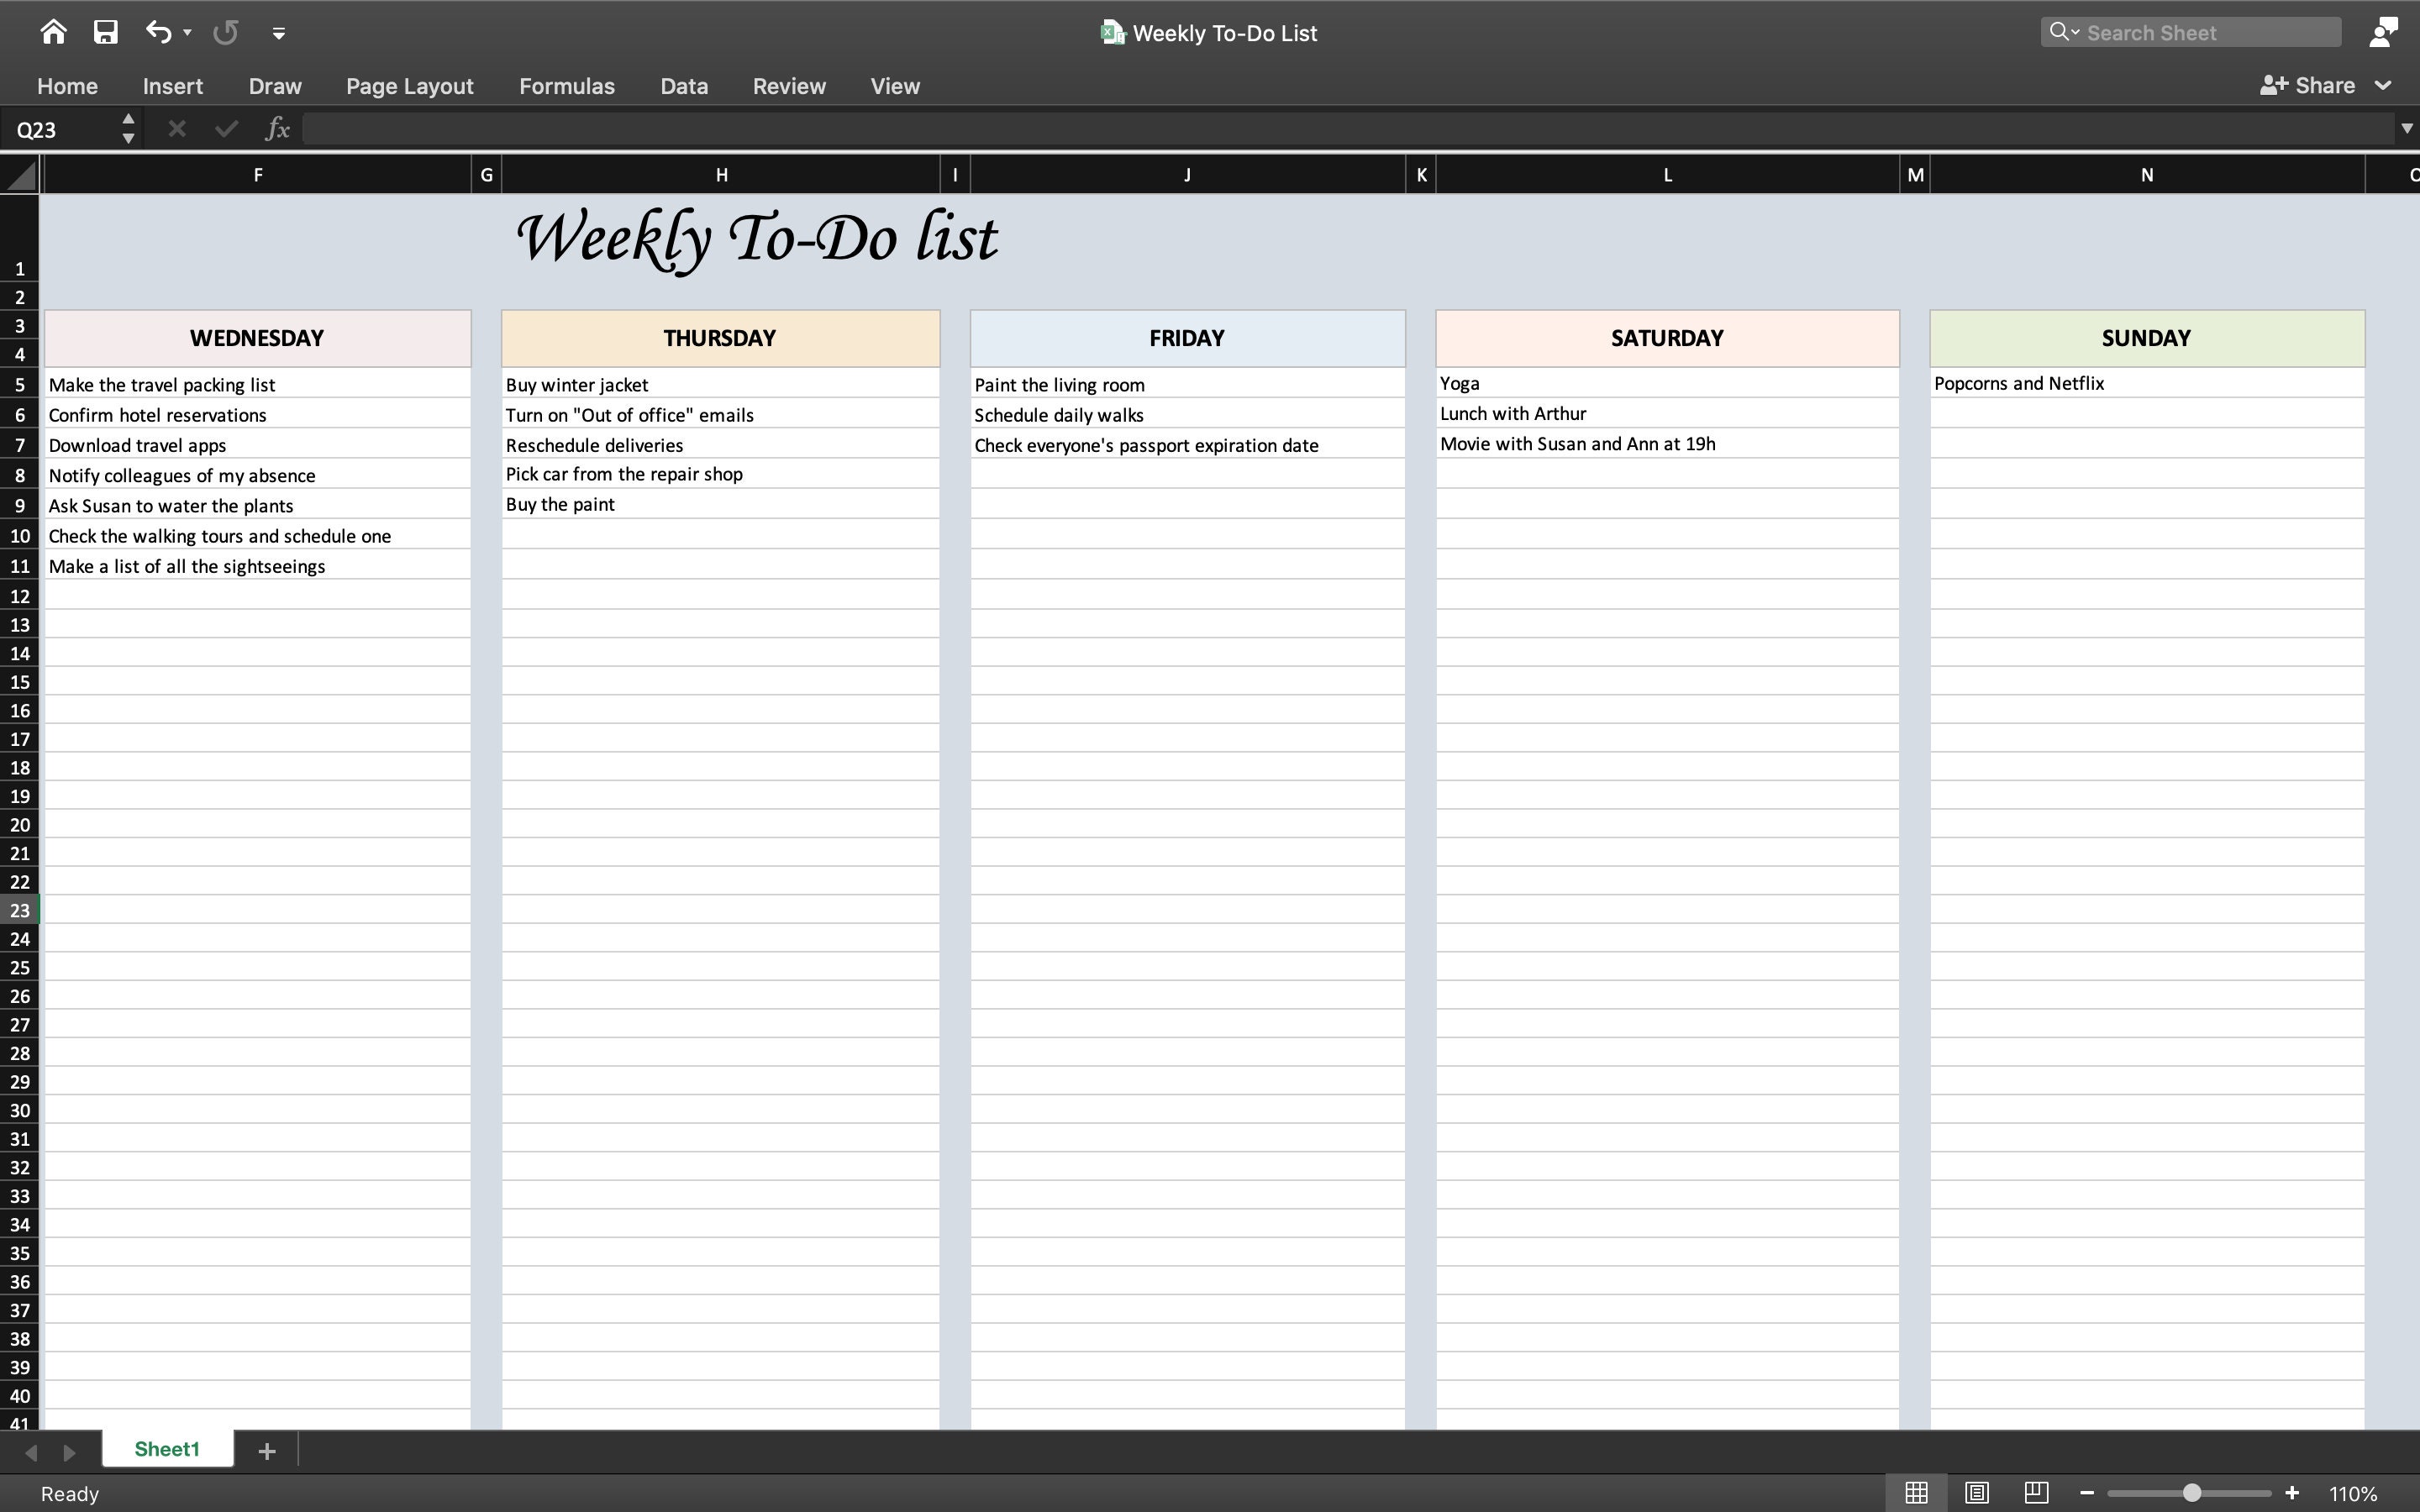Click the Save icon
Image resolution: width=2420 pixels, height=1512 pixels.
point(103,32)
